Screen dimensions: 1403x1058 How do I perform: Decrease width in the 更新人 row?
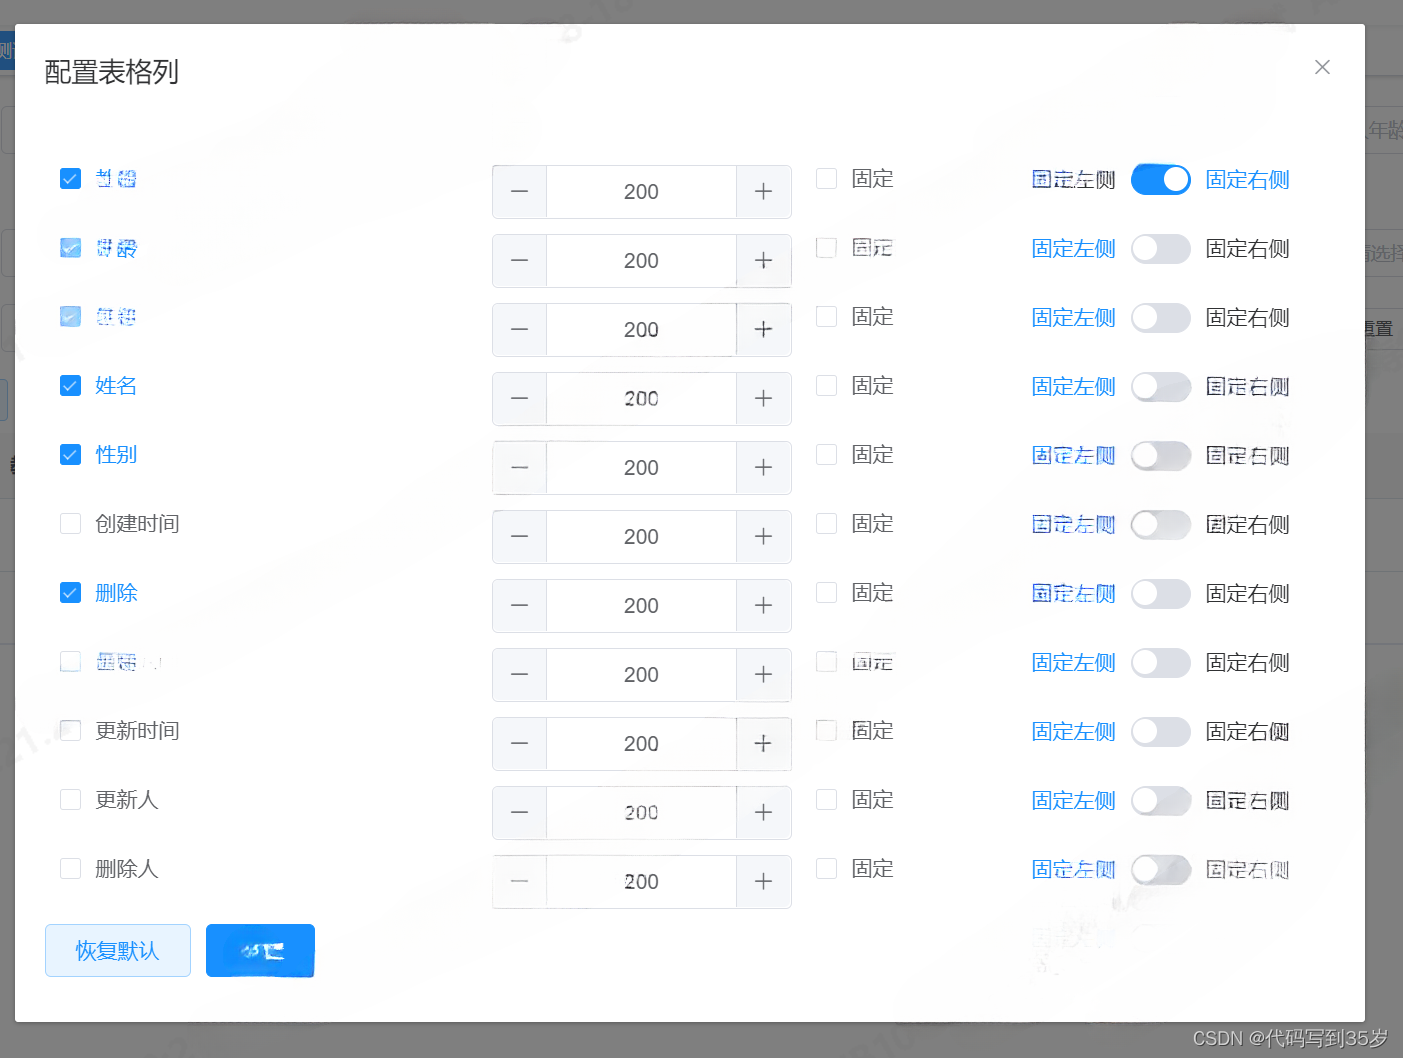pyautogui.click(x=519, y=813)
